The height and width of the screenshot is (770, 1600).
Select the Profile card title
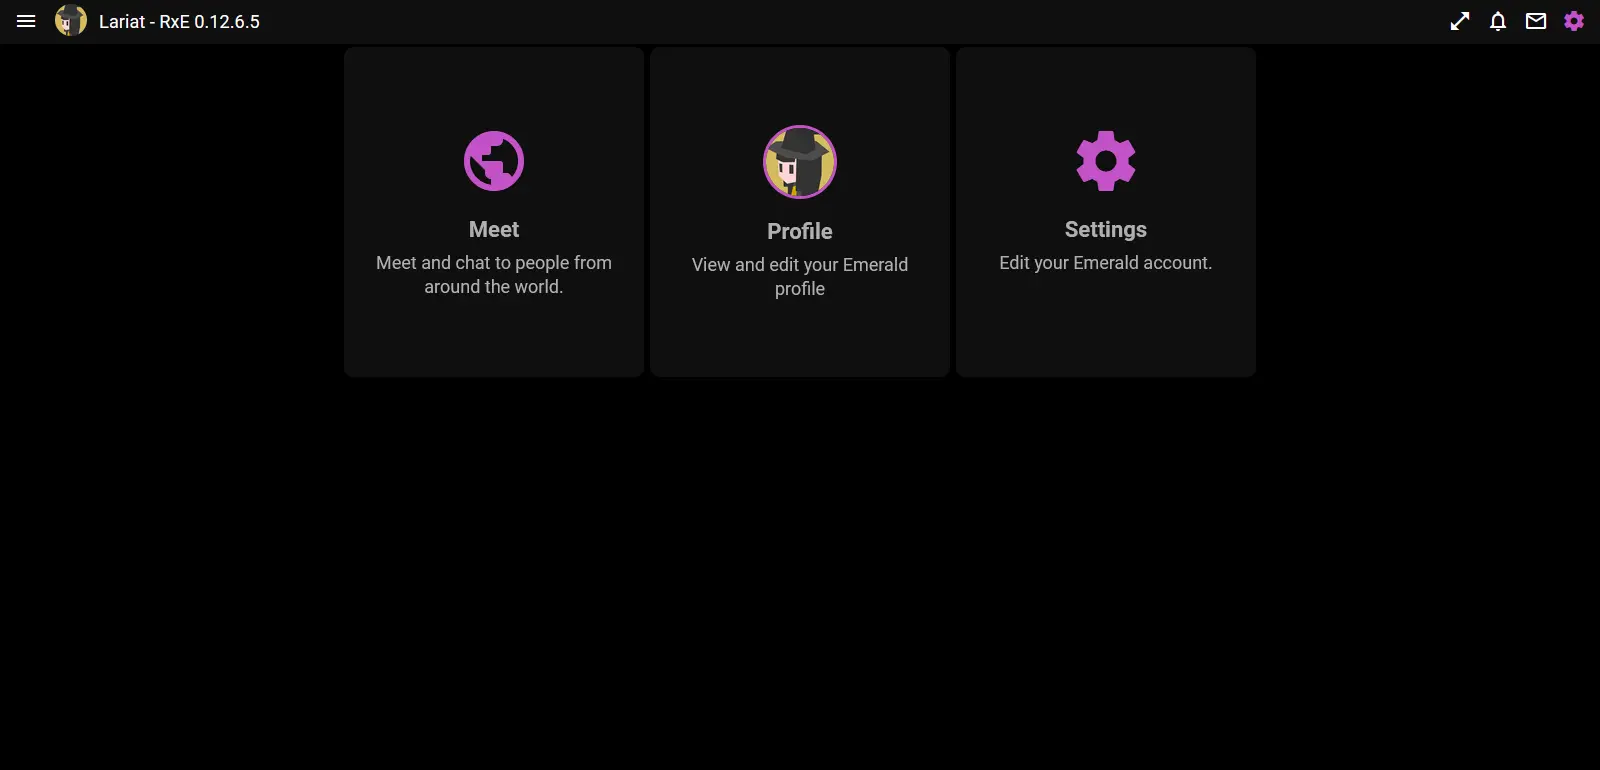point(800,231)
